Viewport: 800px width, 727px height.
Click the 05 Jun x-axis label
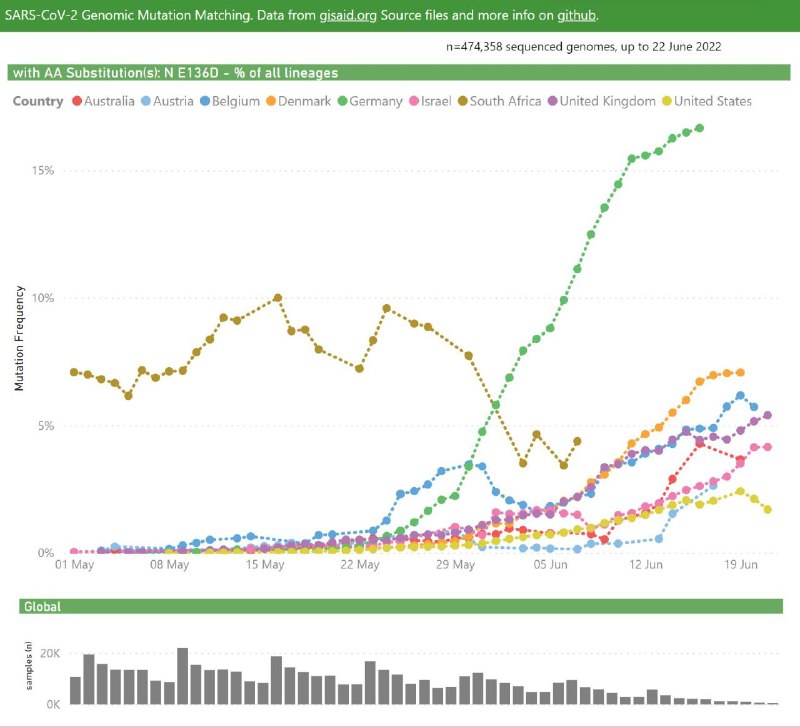click(551, 565)
